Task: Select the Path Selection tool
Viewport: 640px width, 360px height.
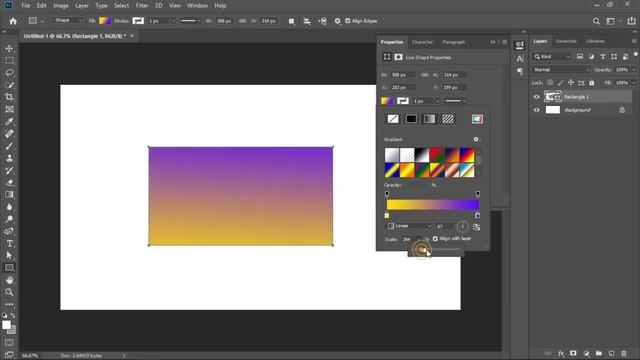Action: pyautogui.click(x=9, y=256)
